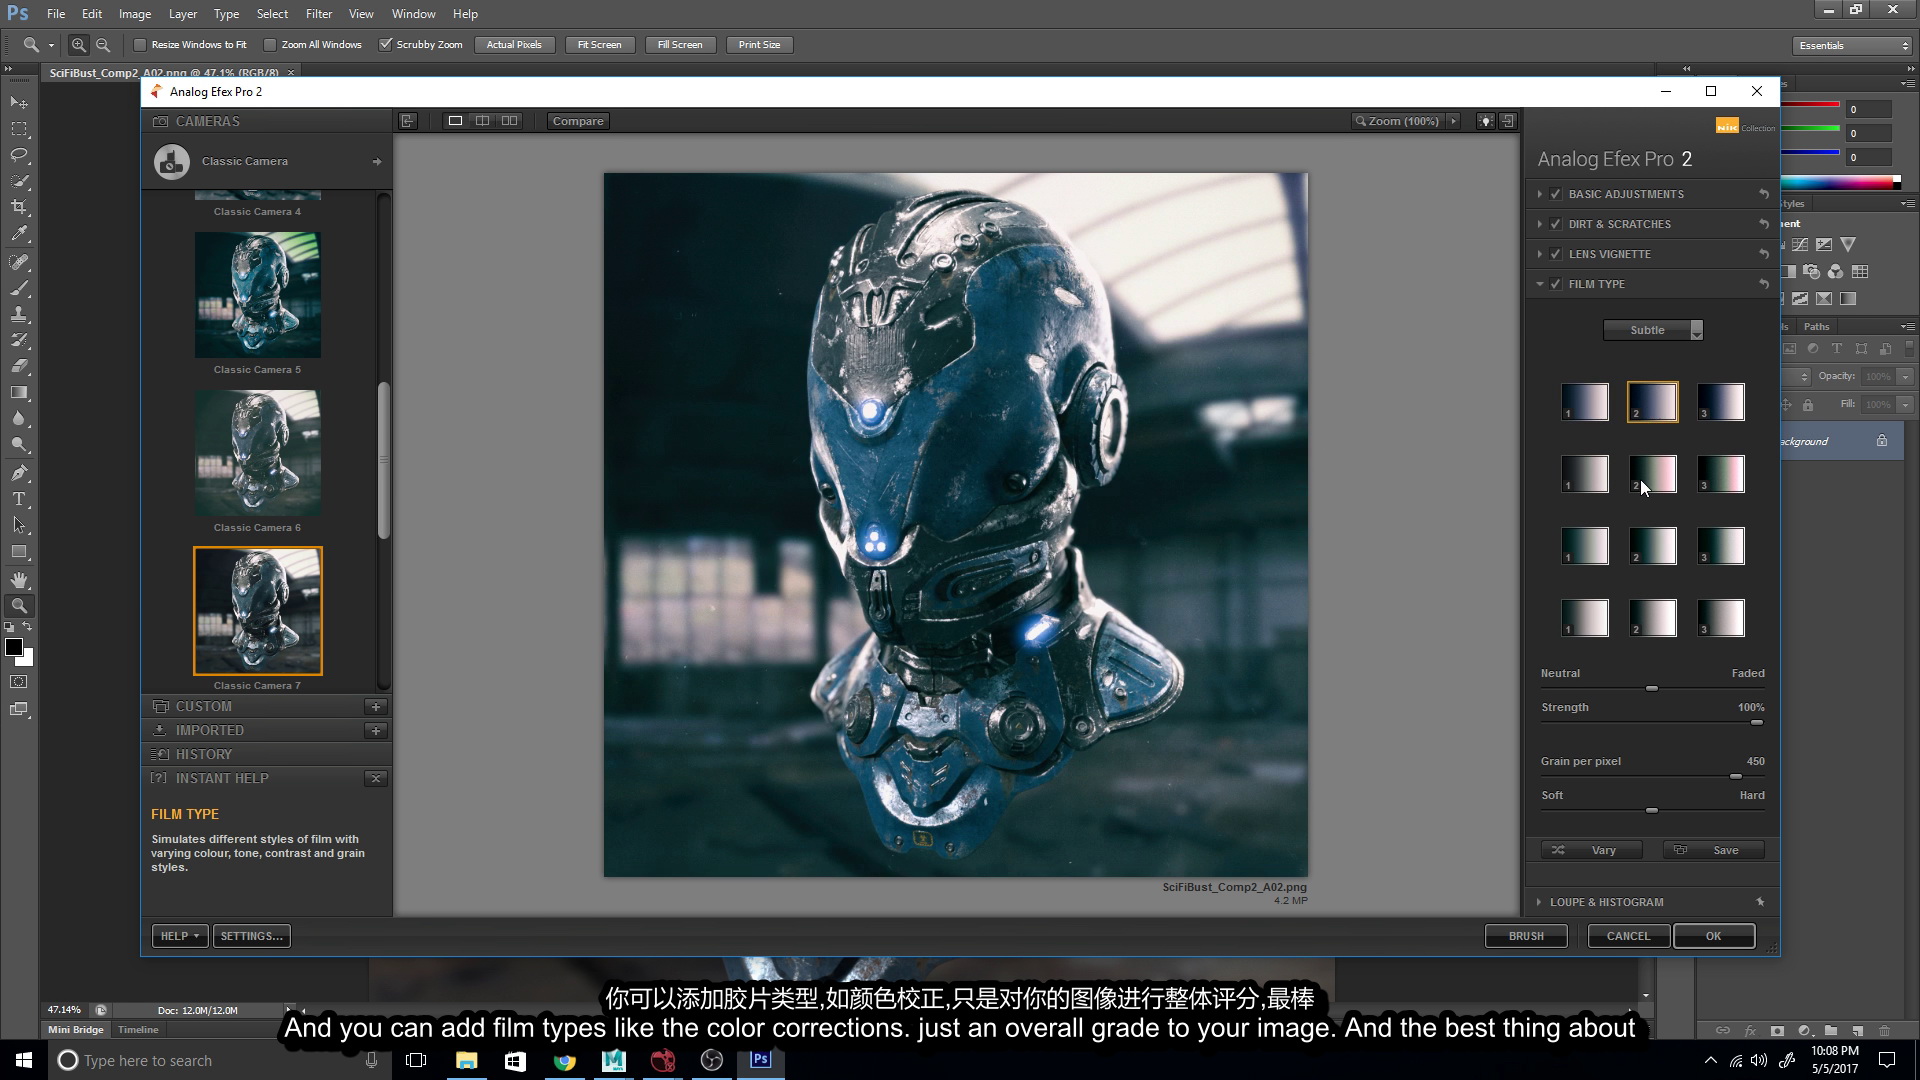Click the Compare button

pyautogui.click(x=578, y=121)
